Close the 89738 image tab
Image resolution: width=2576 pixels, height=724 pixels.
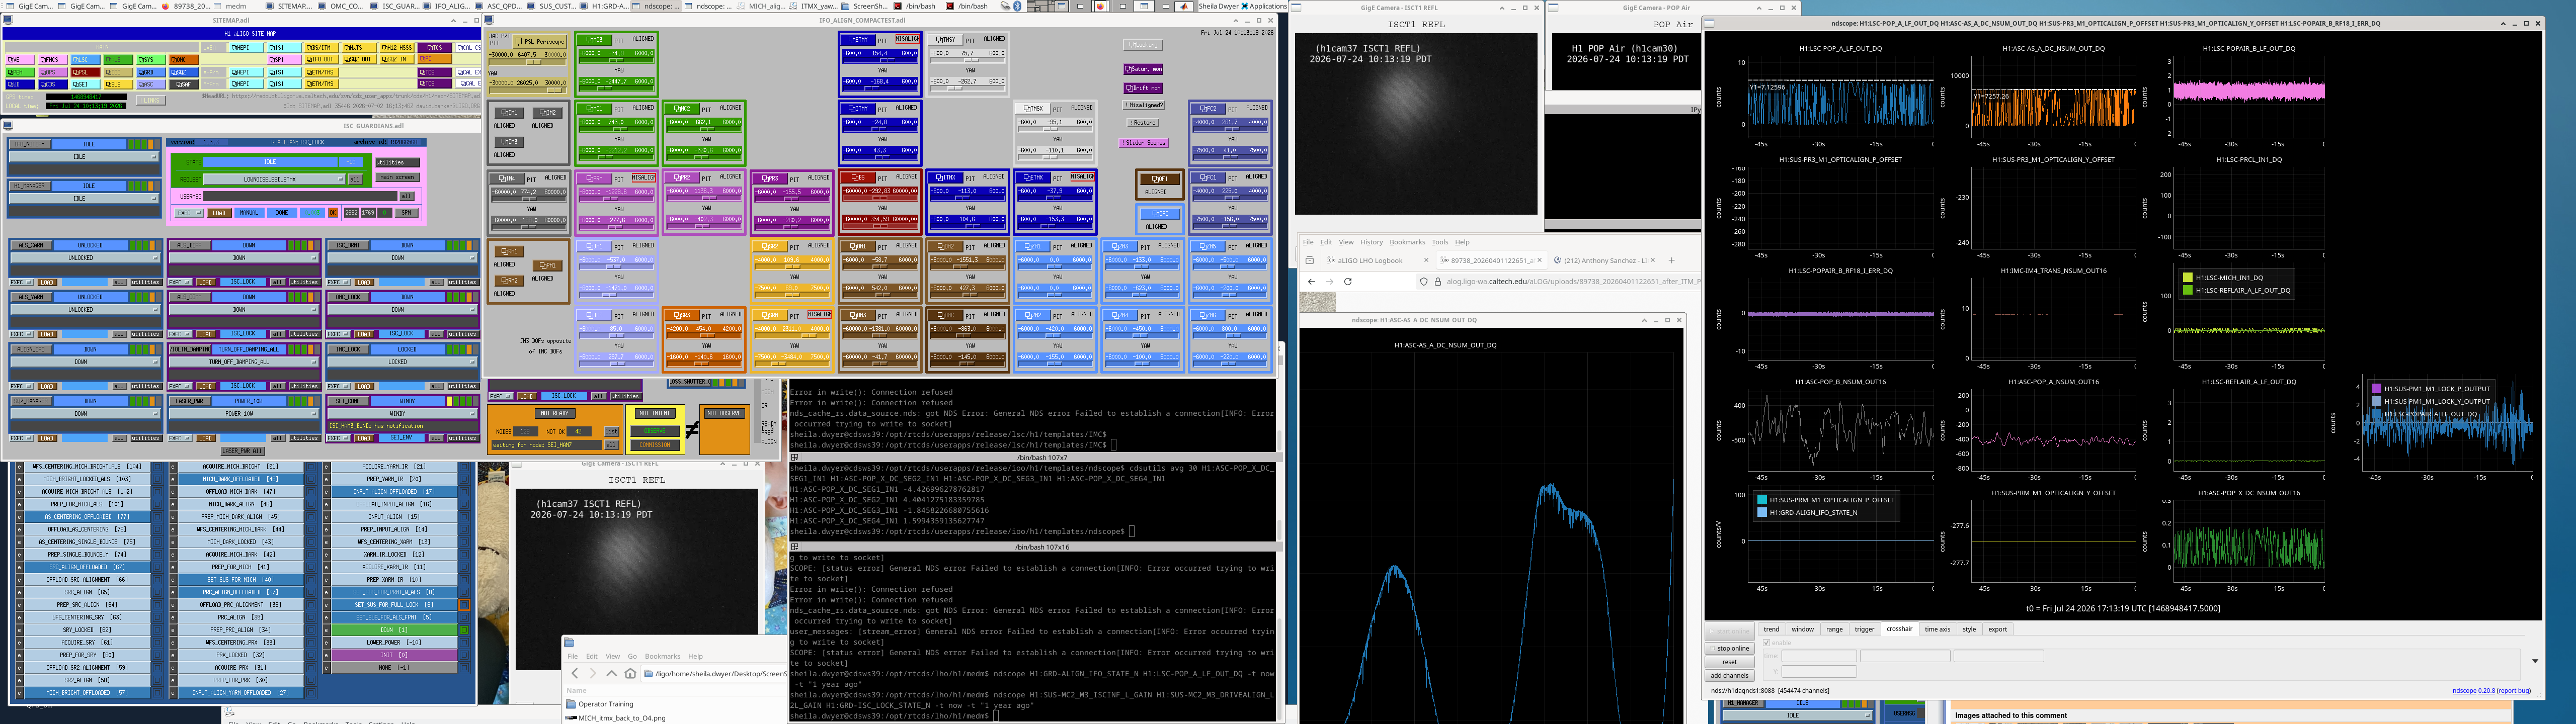pyautogui.click(x=1540, y=261)
